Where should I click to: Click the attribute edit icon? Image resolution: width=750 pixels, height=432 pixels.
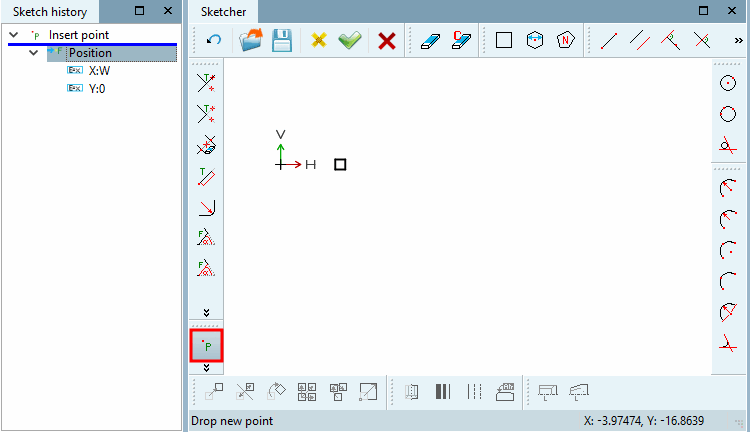pyautogui.click(x=505, y=392)
